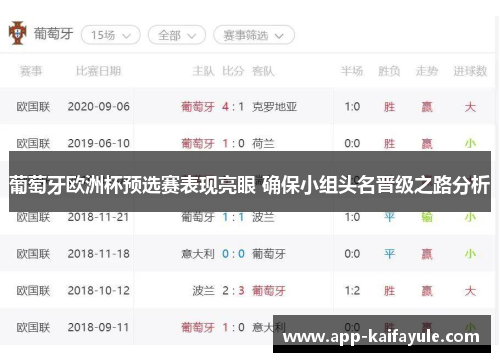This screenshot has height=362, width=500.
Task: Click the 主队 column header
Action: pyautogui.click(x=203, y=71)
